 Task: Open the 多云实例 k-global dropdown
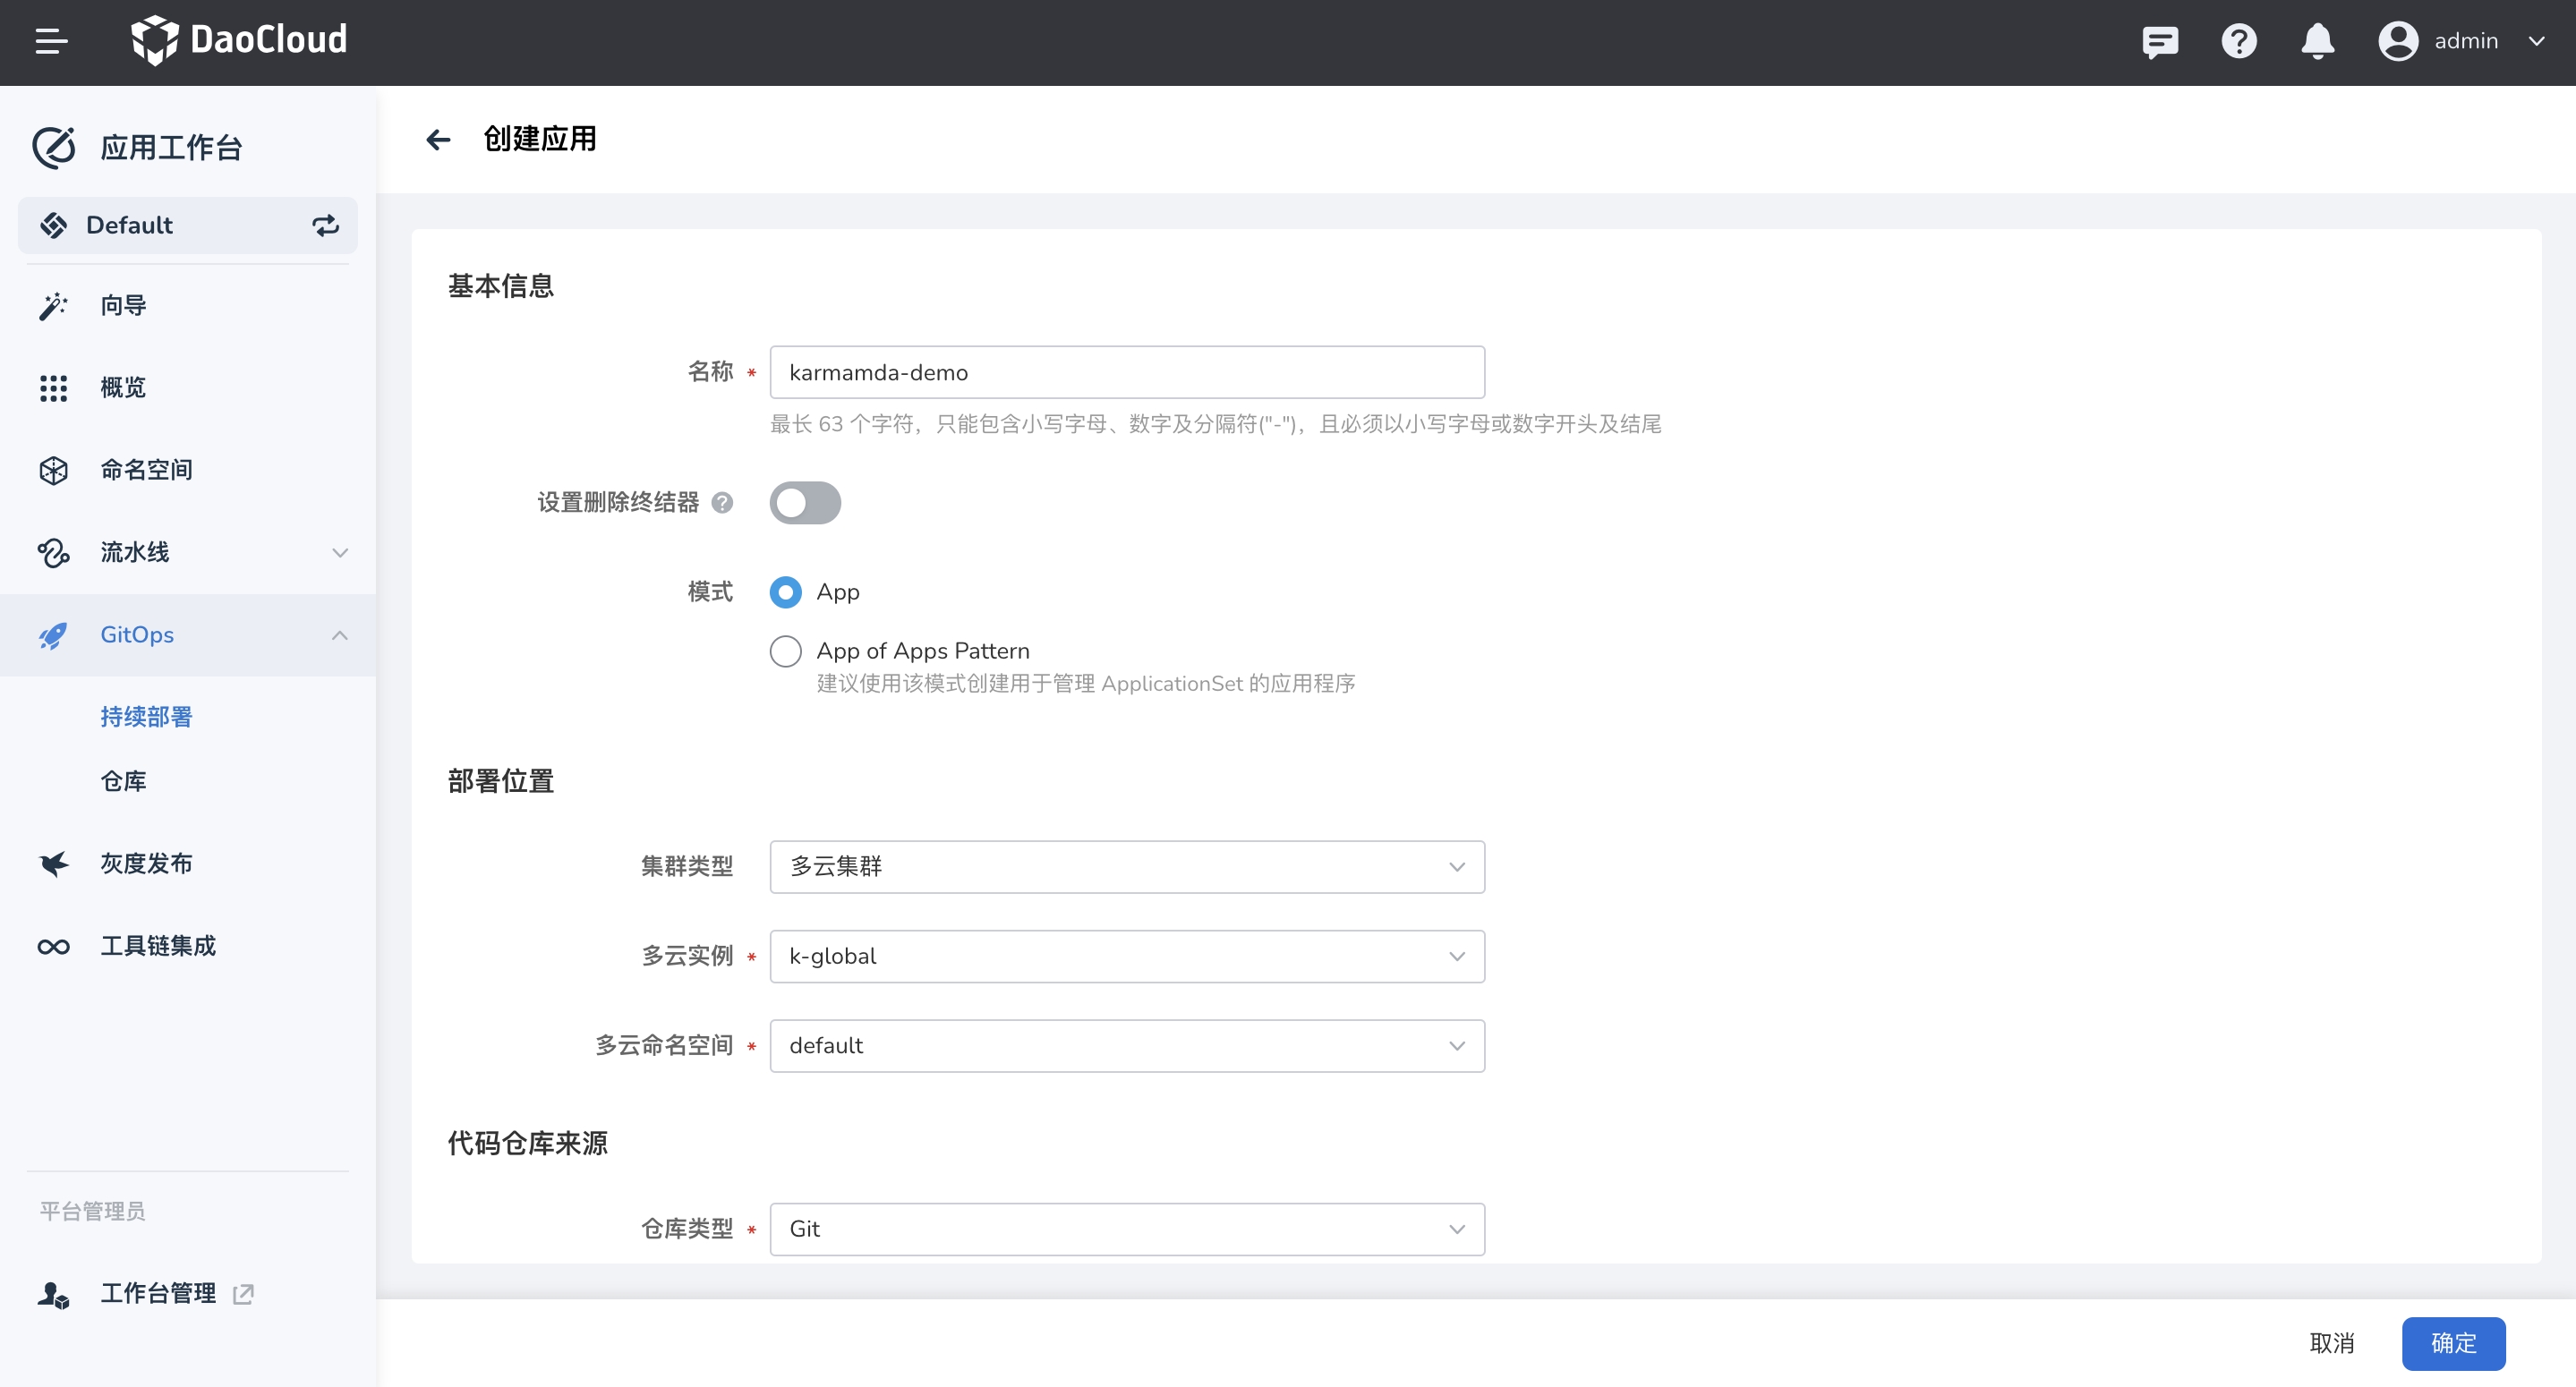[x=1126, y=956]
